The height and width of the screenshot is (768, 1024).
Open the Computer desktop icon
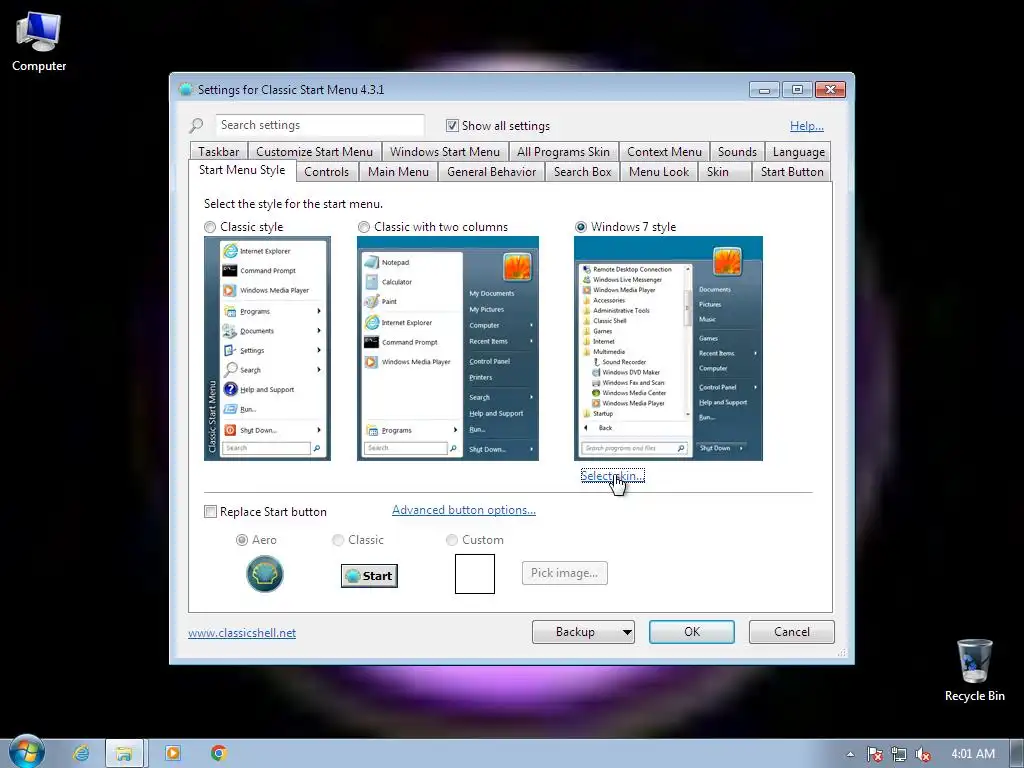[x=39, y=40]
